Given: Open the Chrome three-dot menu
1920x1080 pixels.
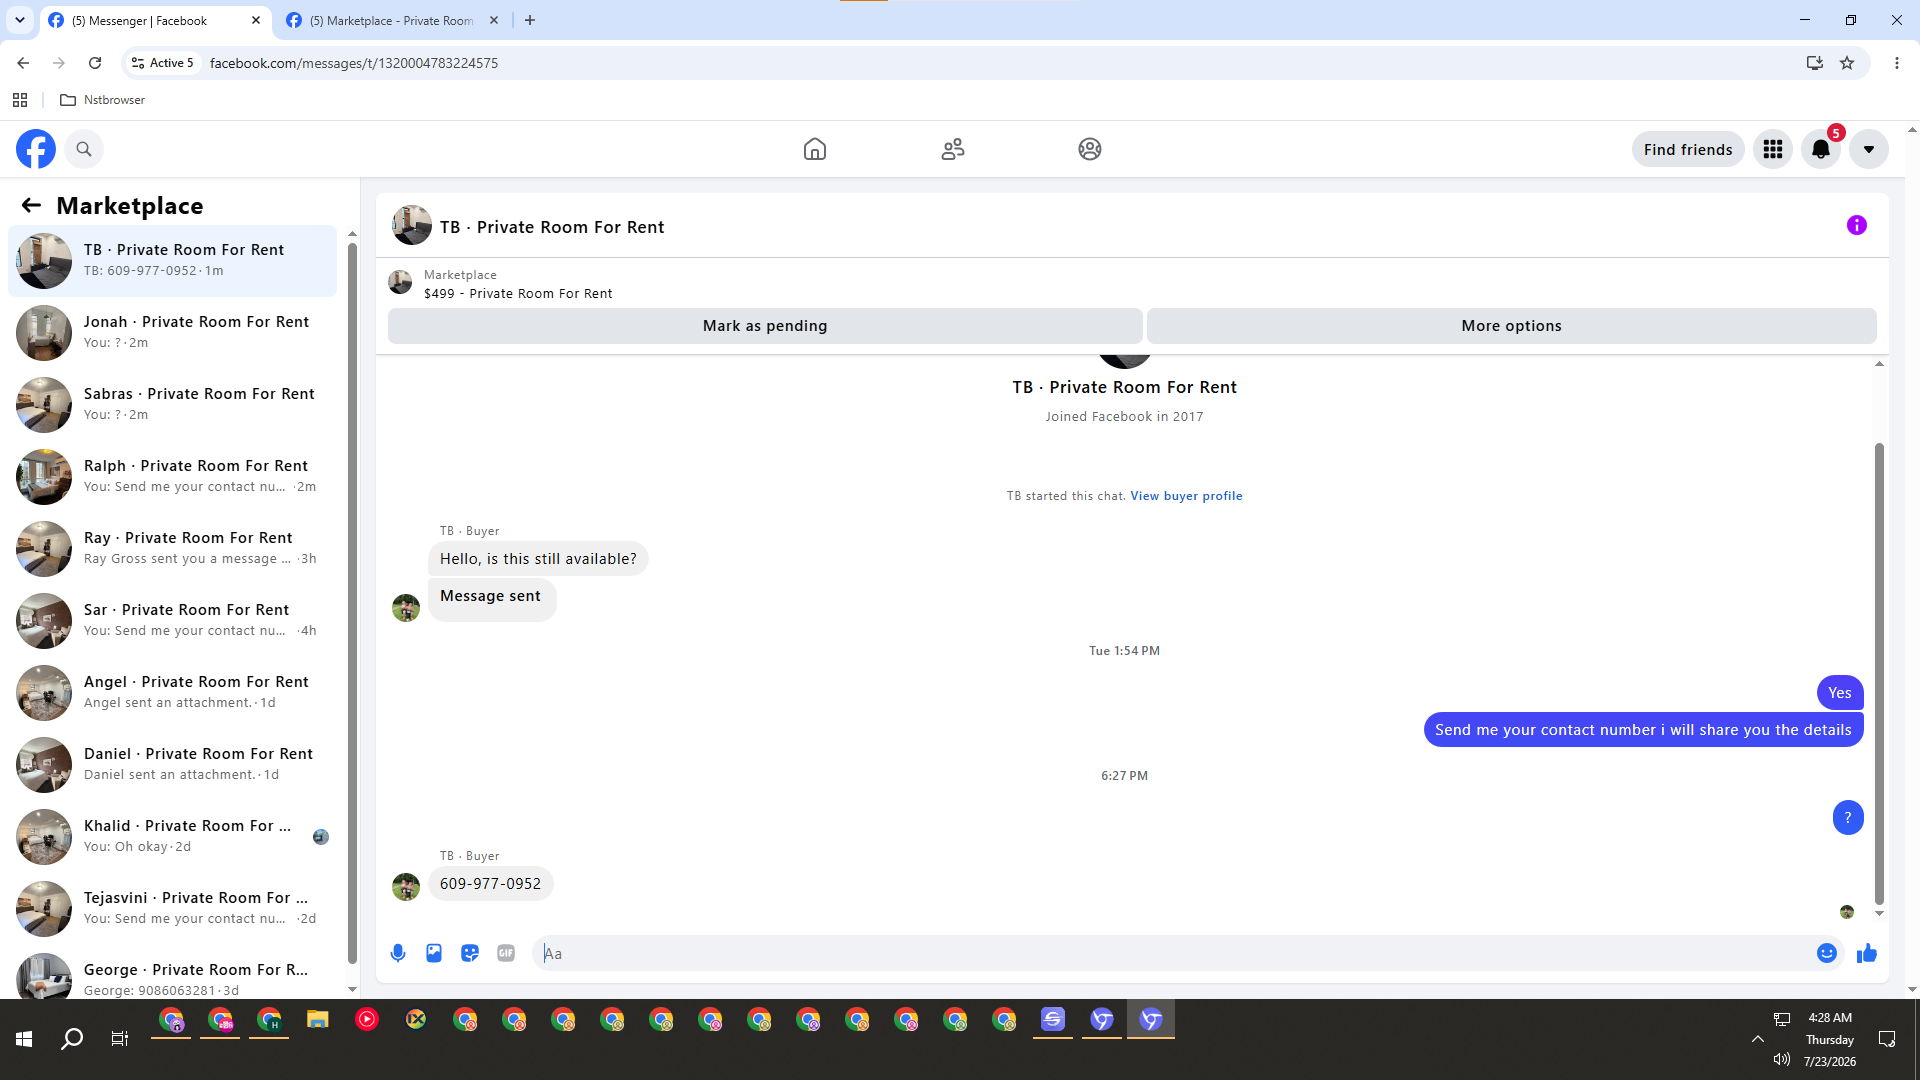Looking at the screenshot, I should click(x=1897, y=63).
